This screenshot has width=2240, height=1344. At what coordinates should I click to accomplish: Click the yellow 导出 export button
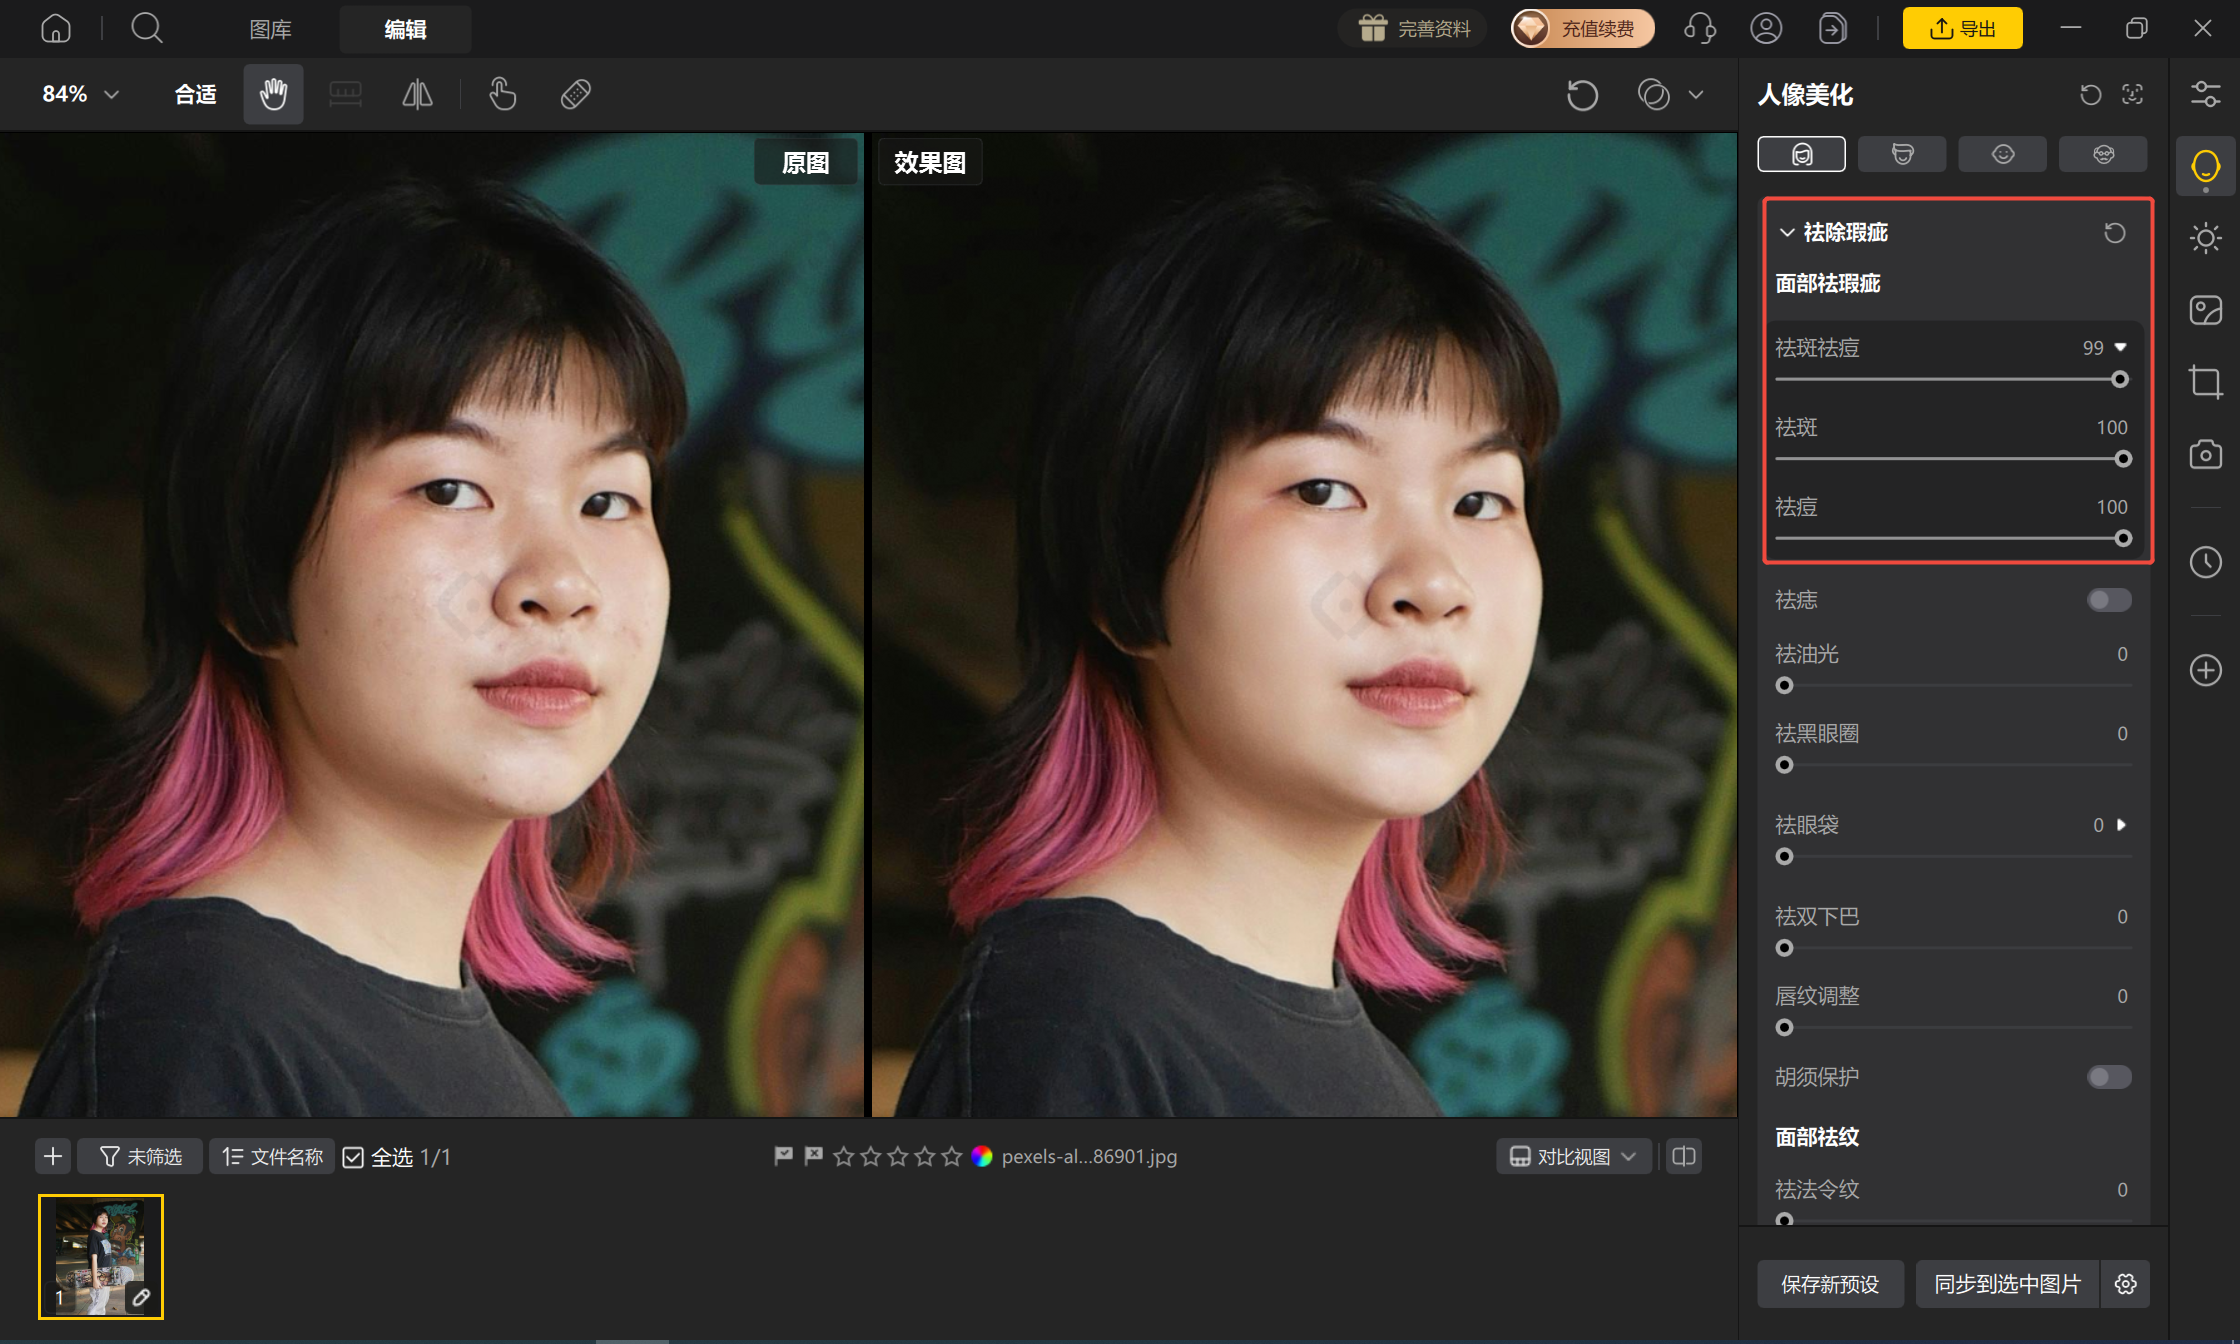tap(1962, 28)
